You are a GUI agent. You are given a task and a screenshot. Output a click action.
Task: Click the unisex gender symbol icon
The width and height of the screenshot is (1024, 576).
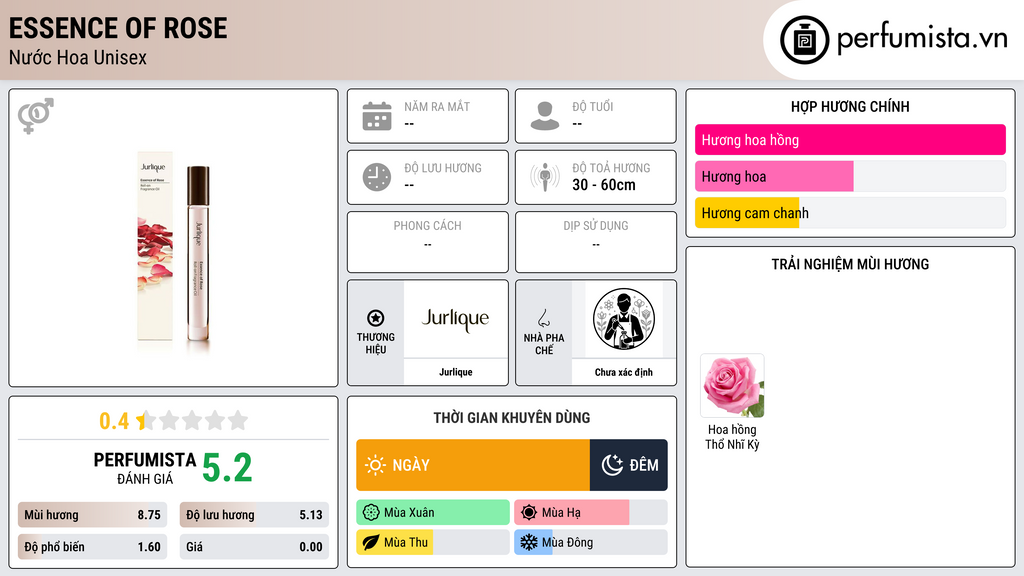click(x=36, y=116)
